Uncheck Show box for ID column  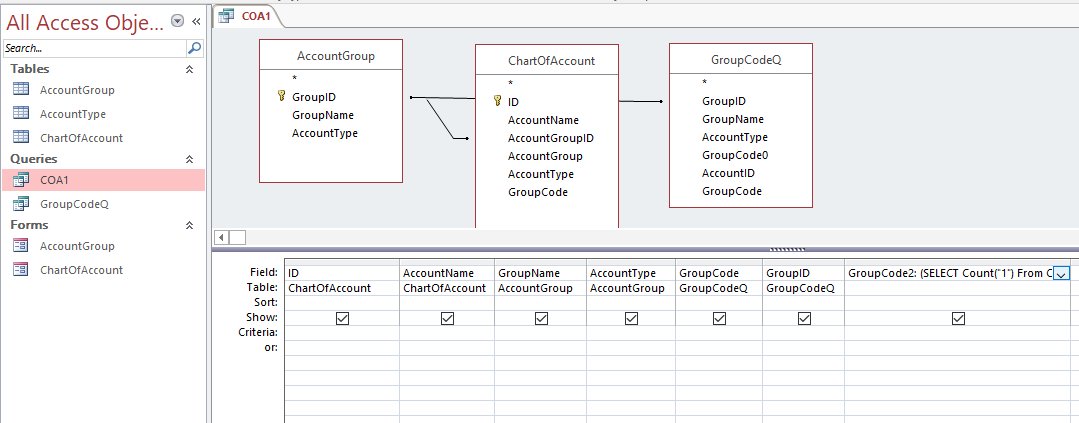(343, 318)
